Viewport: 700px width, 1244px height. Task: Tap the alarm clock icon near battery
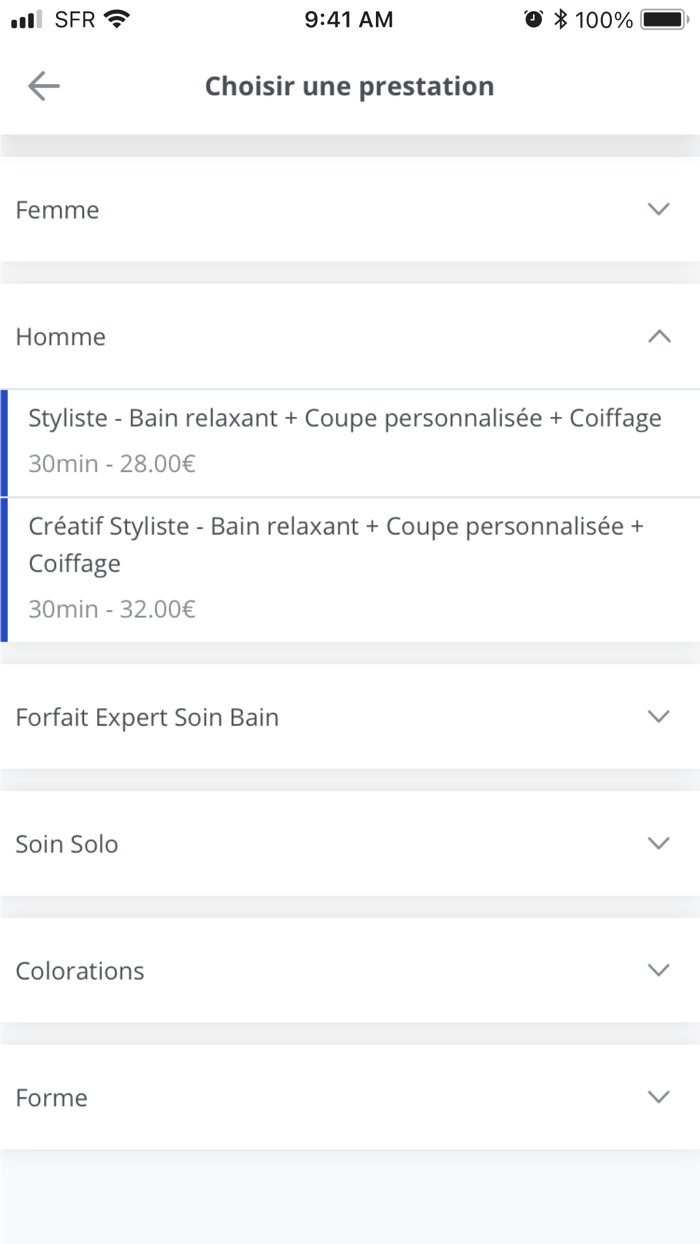point(531,17)
